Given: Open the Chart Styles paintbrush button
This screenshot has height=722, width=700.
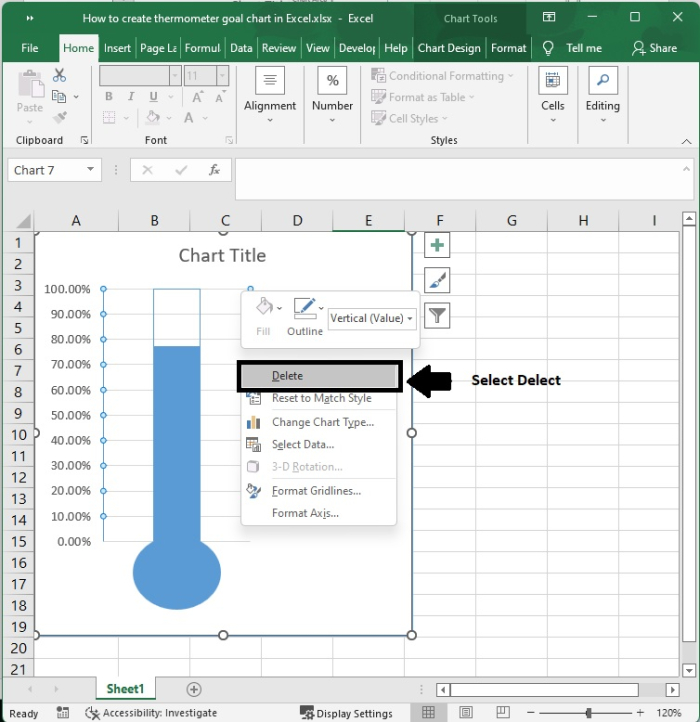Looking at the screenshot, I should point(437,280).
